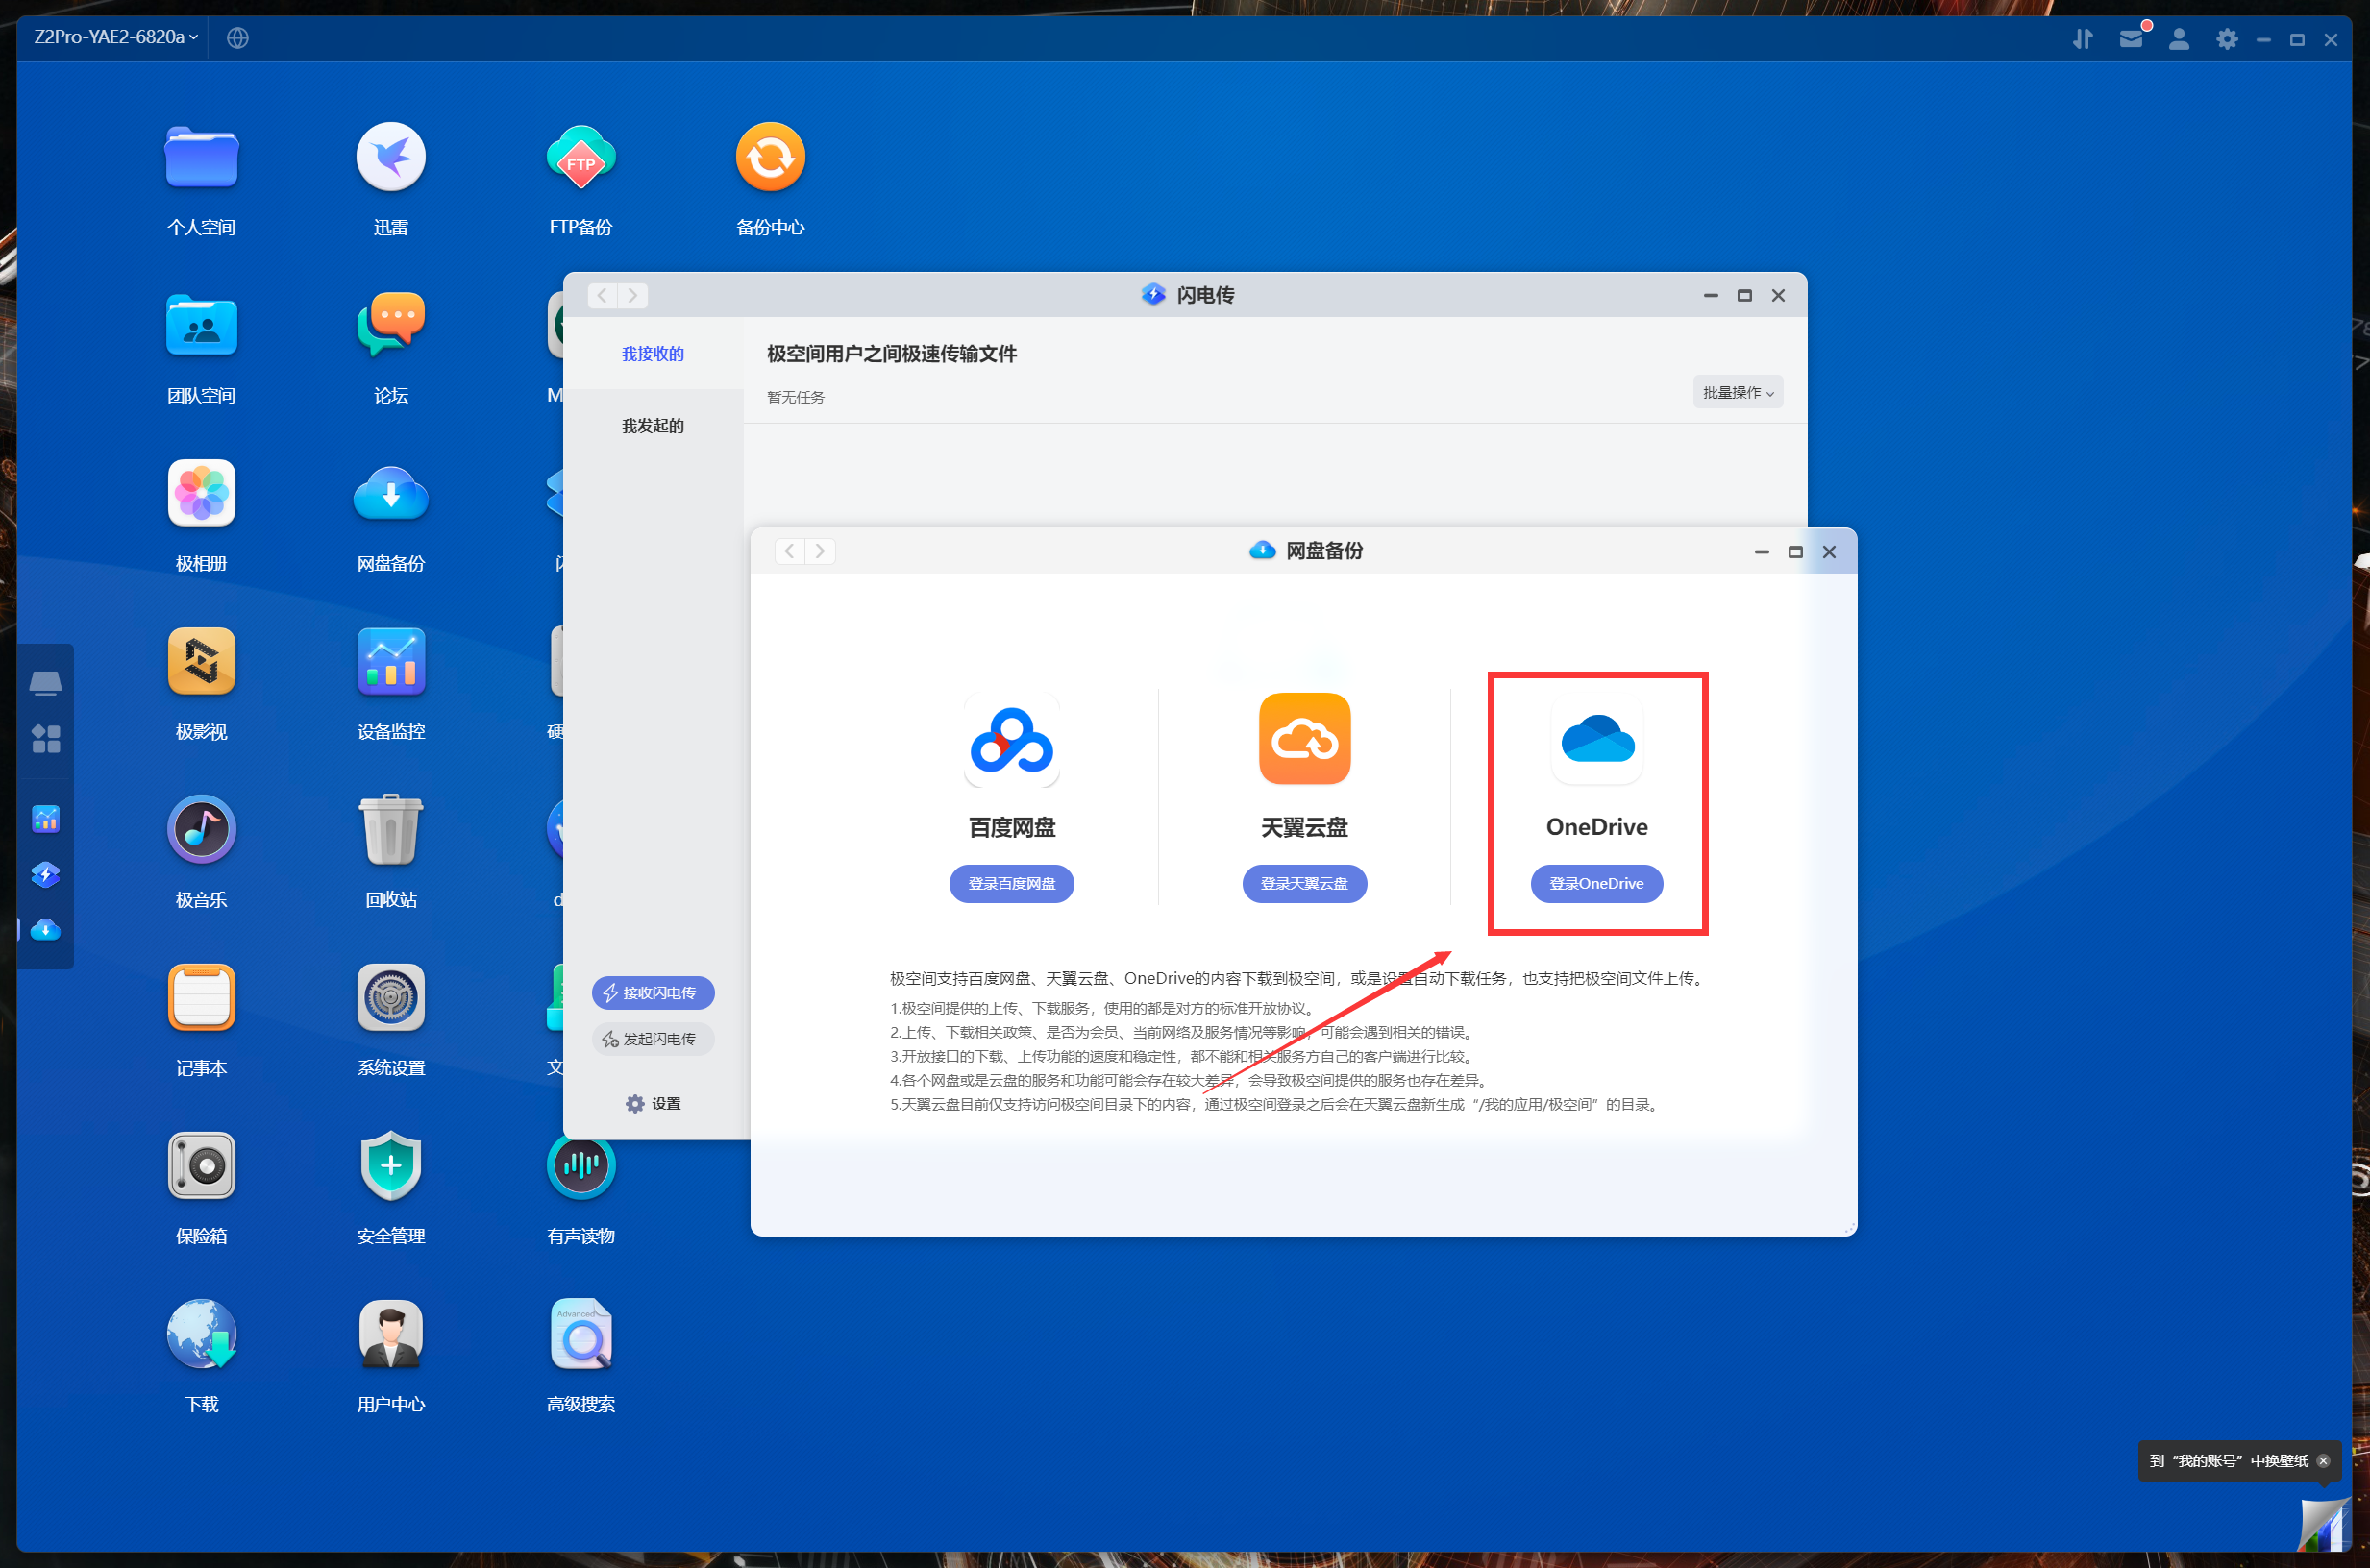Open the 设备监控 monitoring app
This screenshot has width=2370, height=1568.
coord(391,662)
